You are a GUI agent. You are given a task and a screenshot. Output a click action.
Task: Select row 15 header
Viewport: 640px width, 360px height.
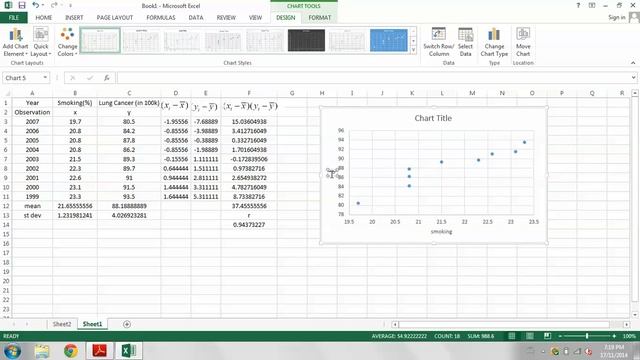6,234
